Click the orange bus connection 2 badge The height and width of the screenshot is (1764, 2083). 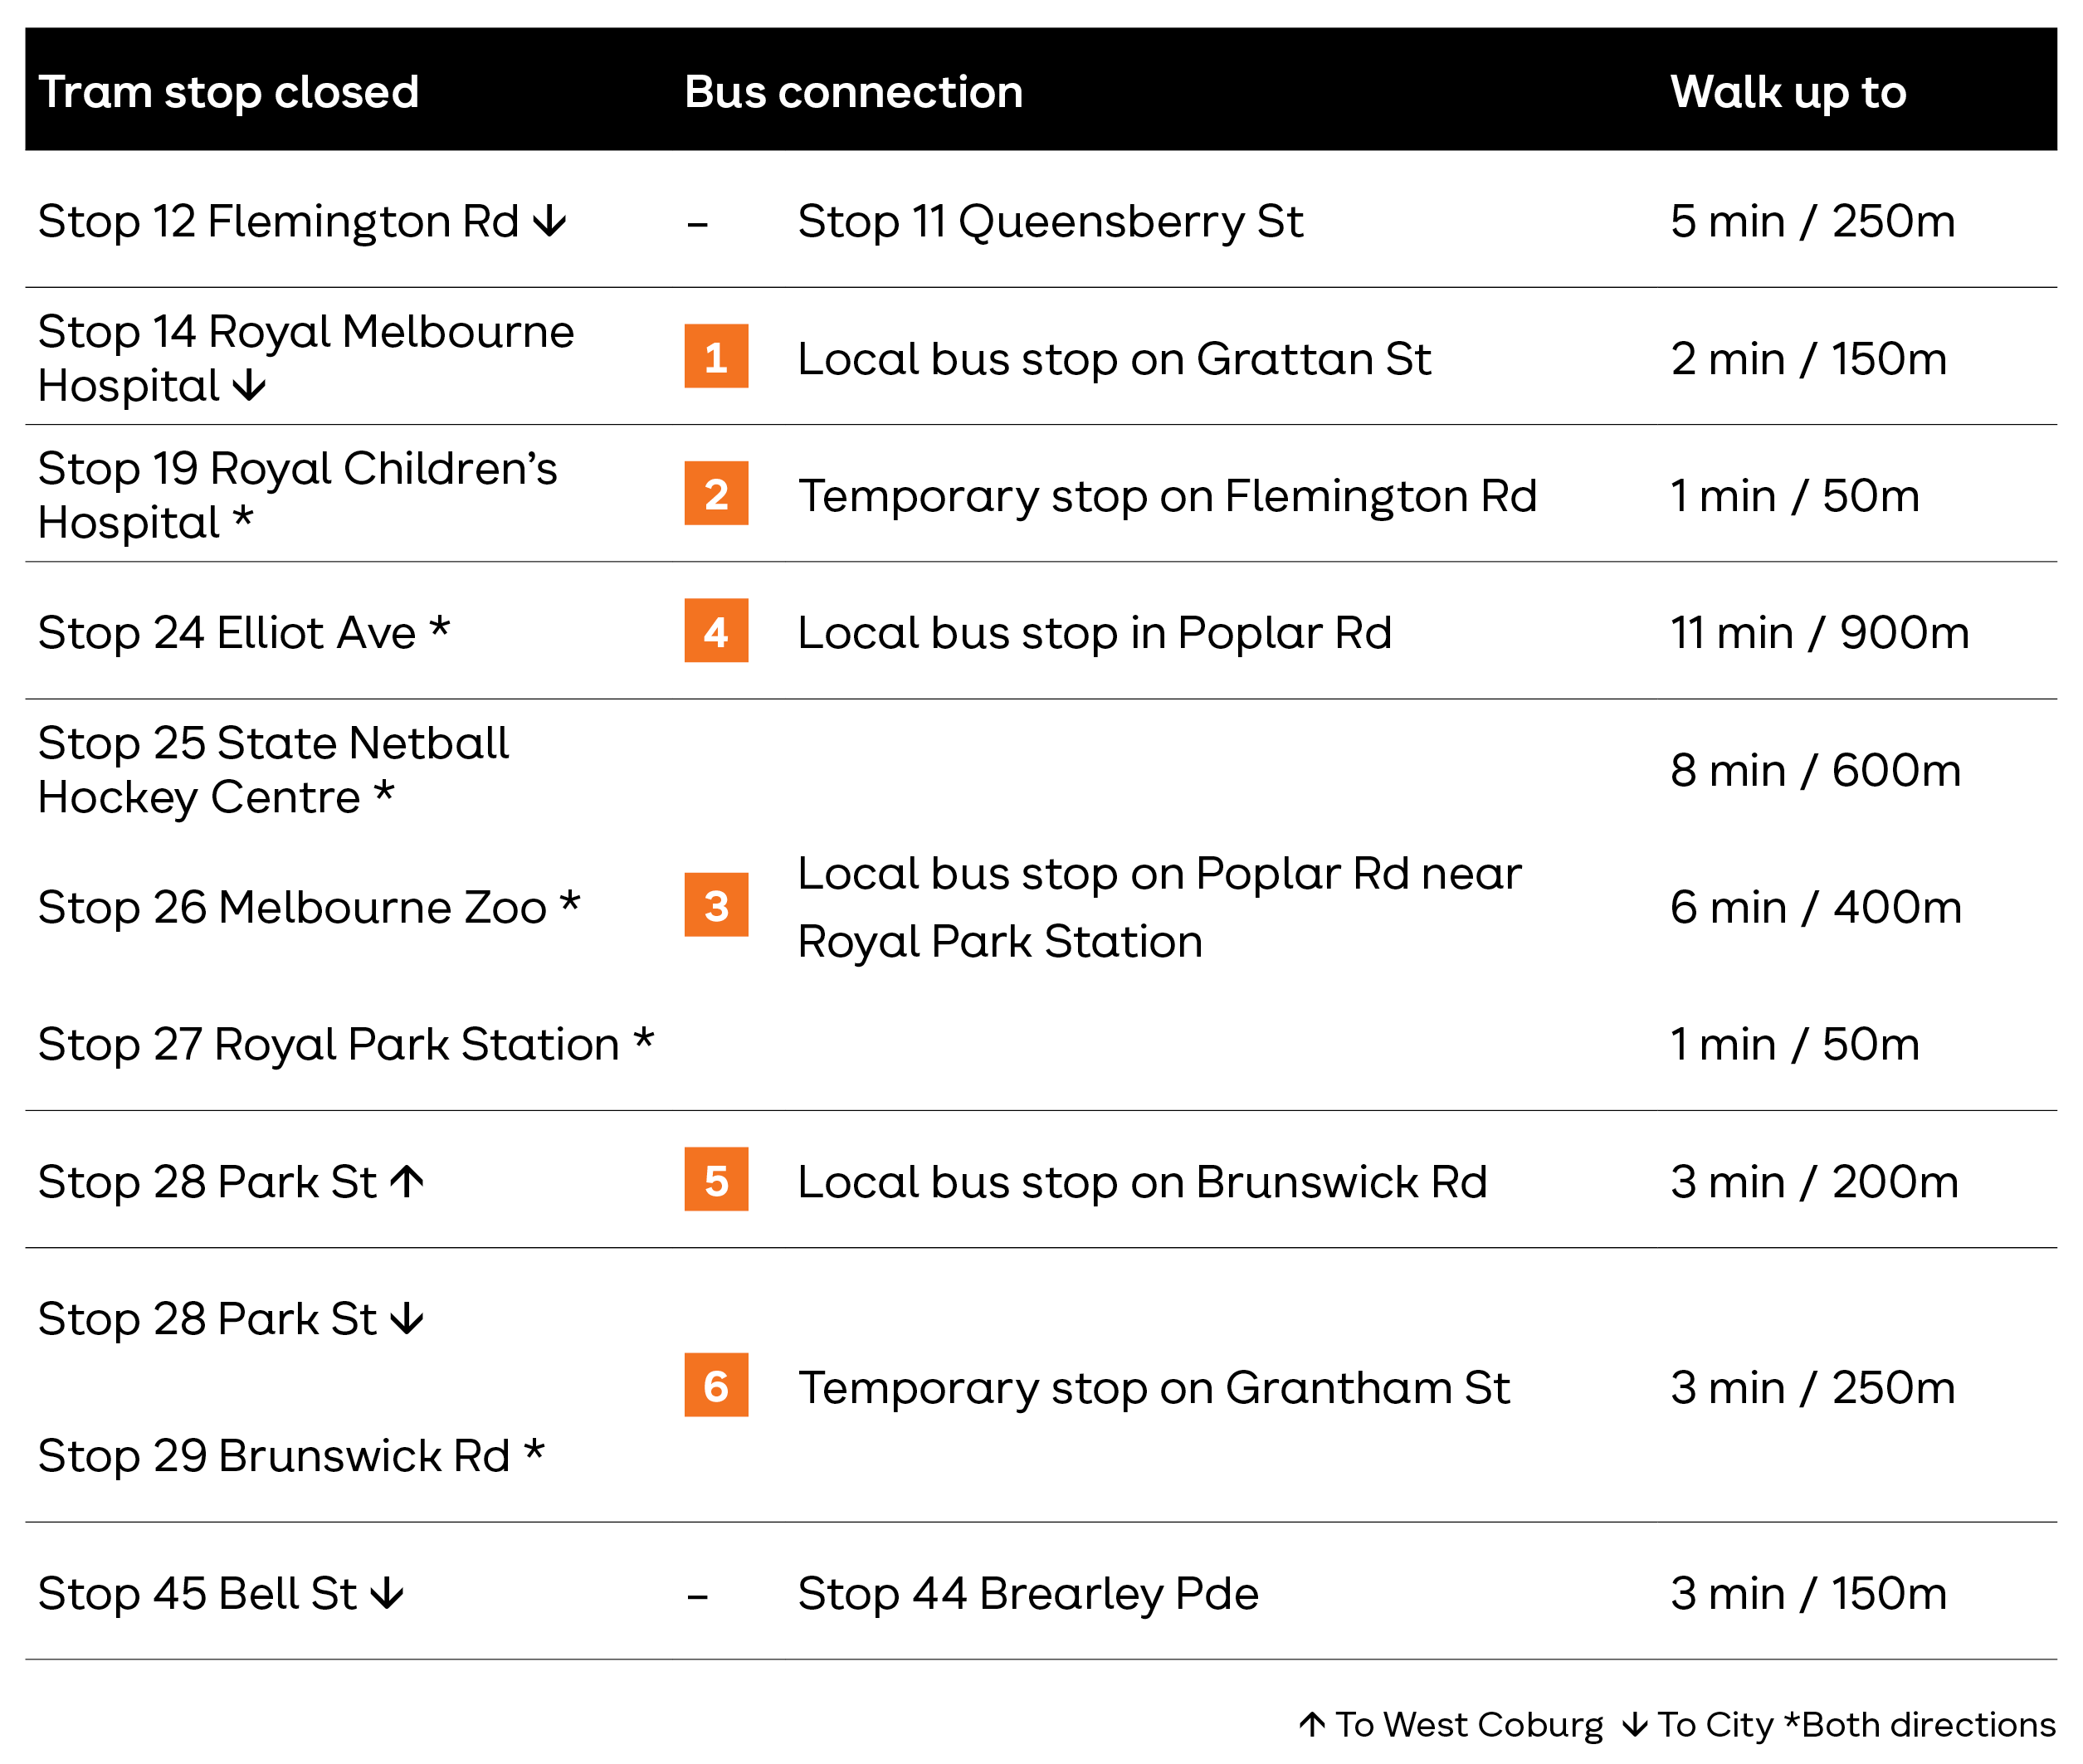click(716, 493)
